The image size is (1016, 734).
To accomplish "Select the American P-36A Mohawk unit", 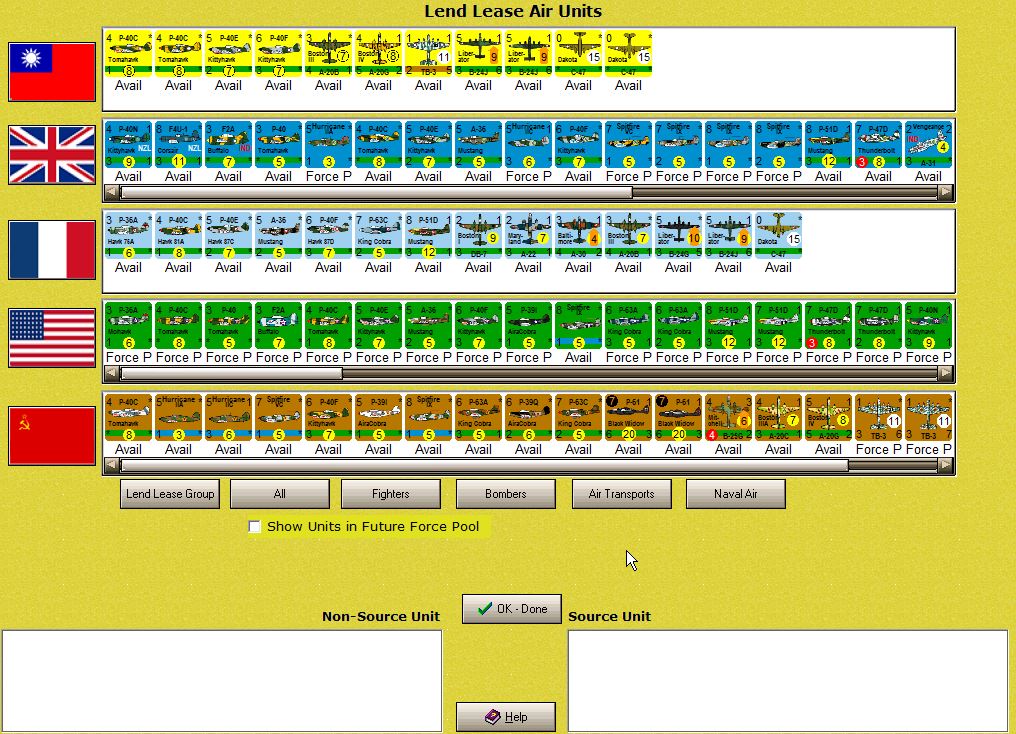I will click(x=128, y=326).
